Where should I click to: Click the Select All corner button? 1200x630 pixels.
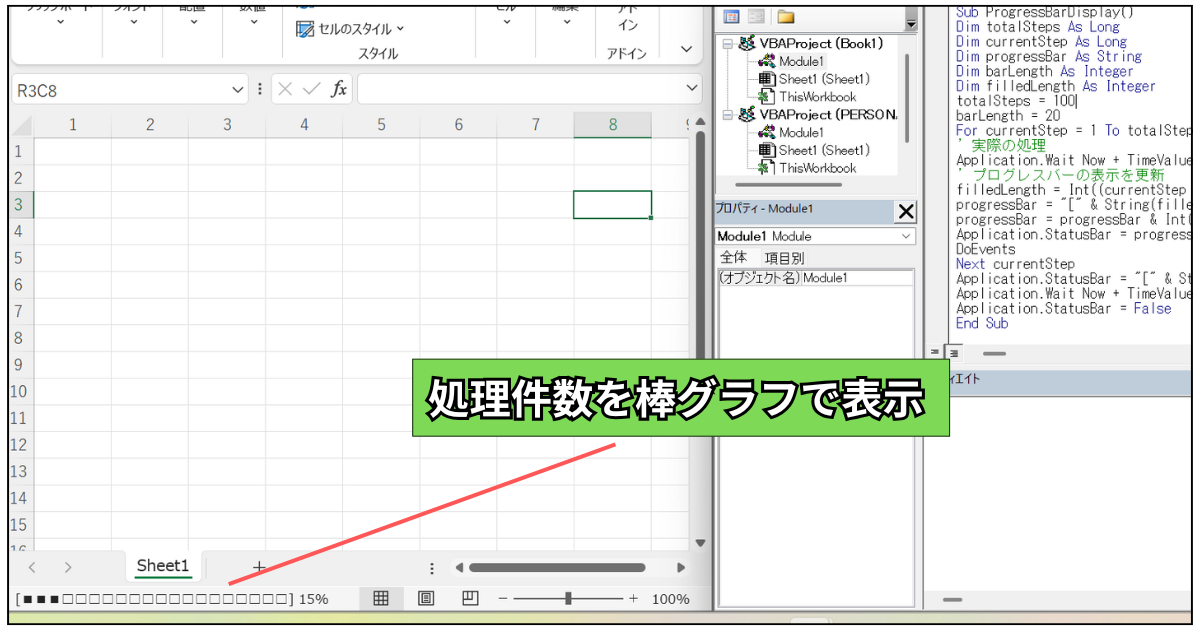point(20,125)
